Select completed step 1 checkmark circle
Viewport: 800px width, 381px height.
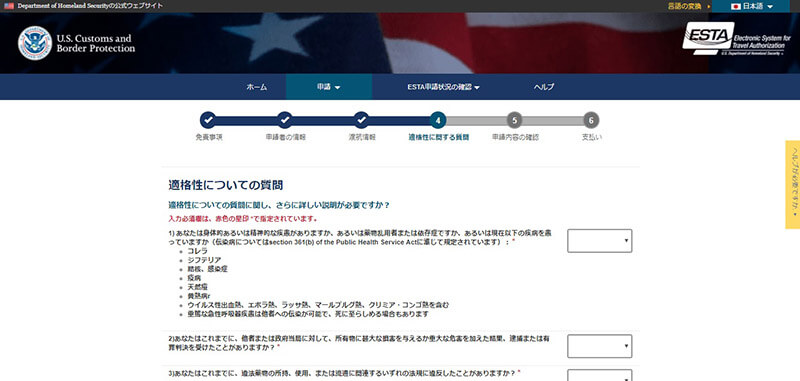[x=208, y=120]
